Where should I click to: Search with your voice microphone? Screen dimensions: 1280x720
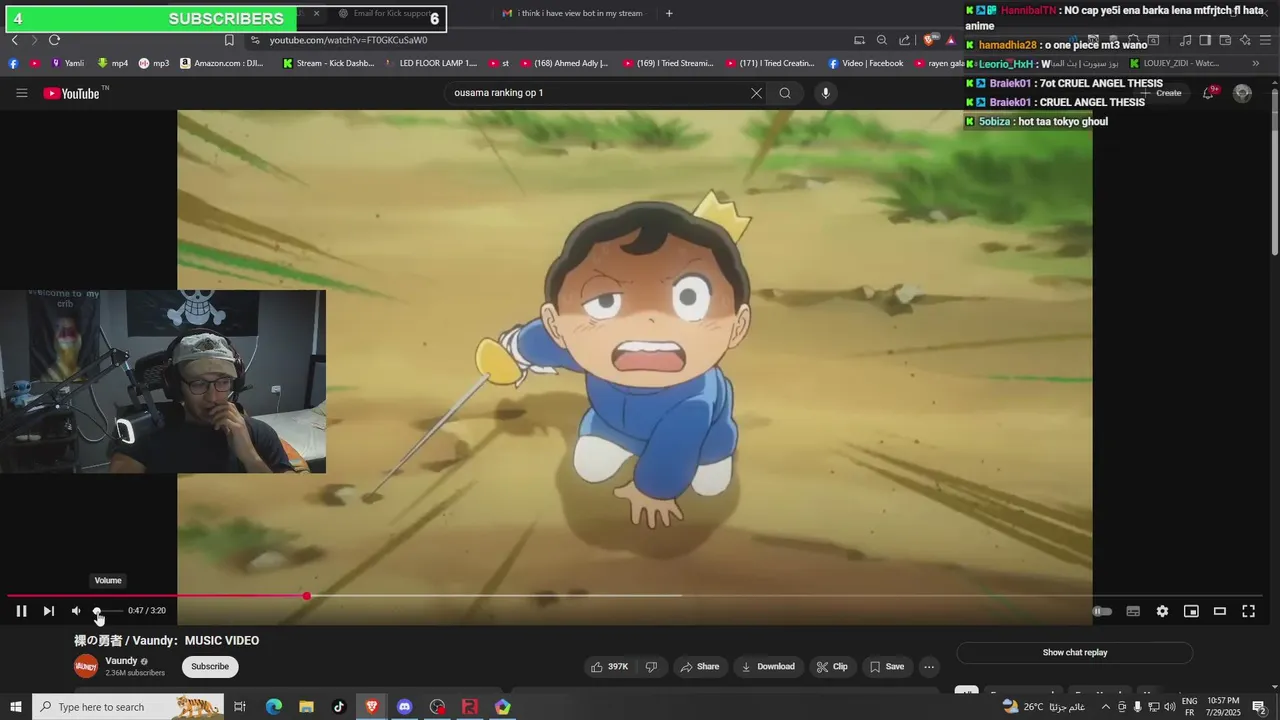click(x=825, y=93)
